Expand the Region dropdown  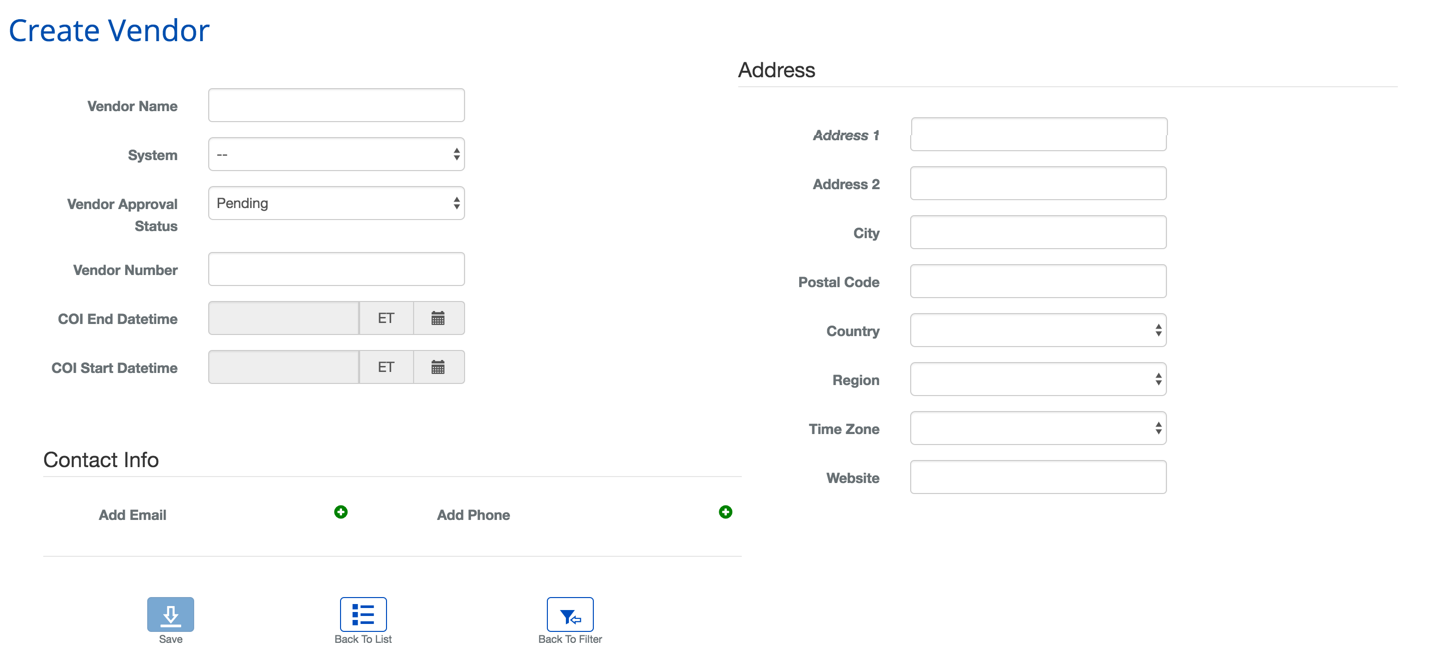pos(1038,379)
